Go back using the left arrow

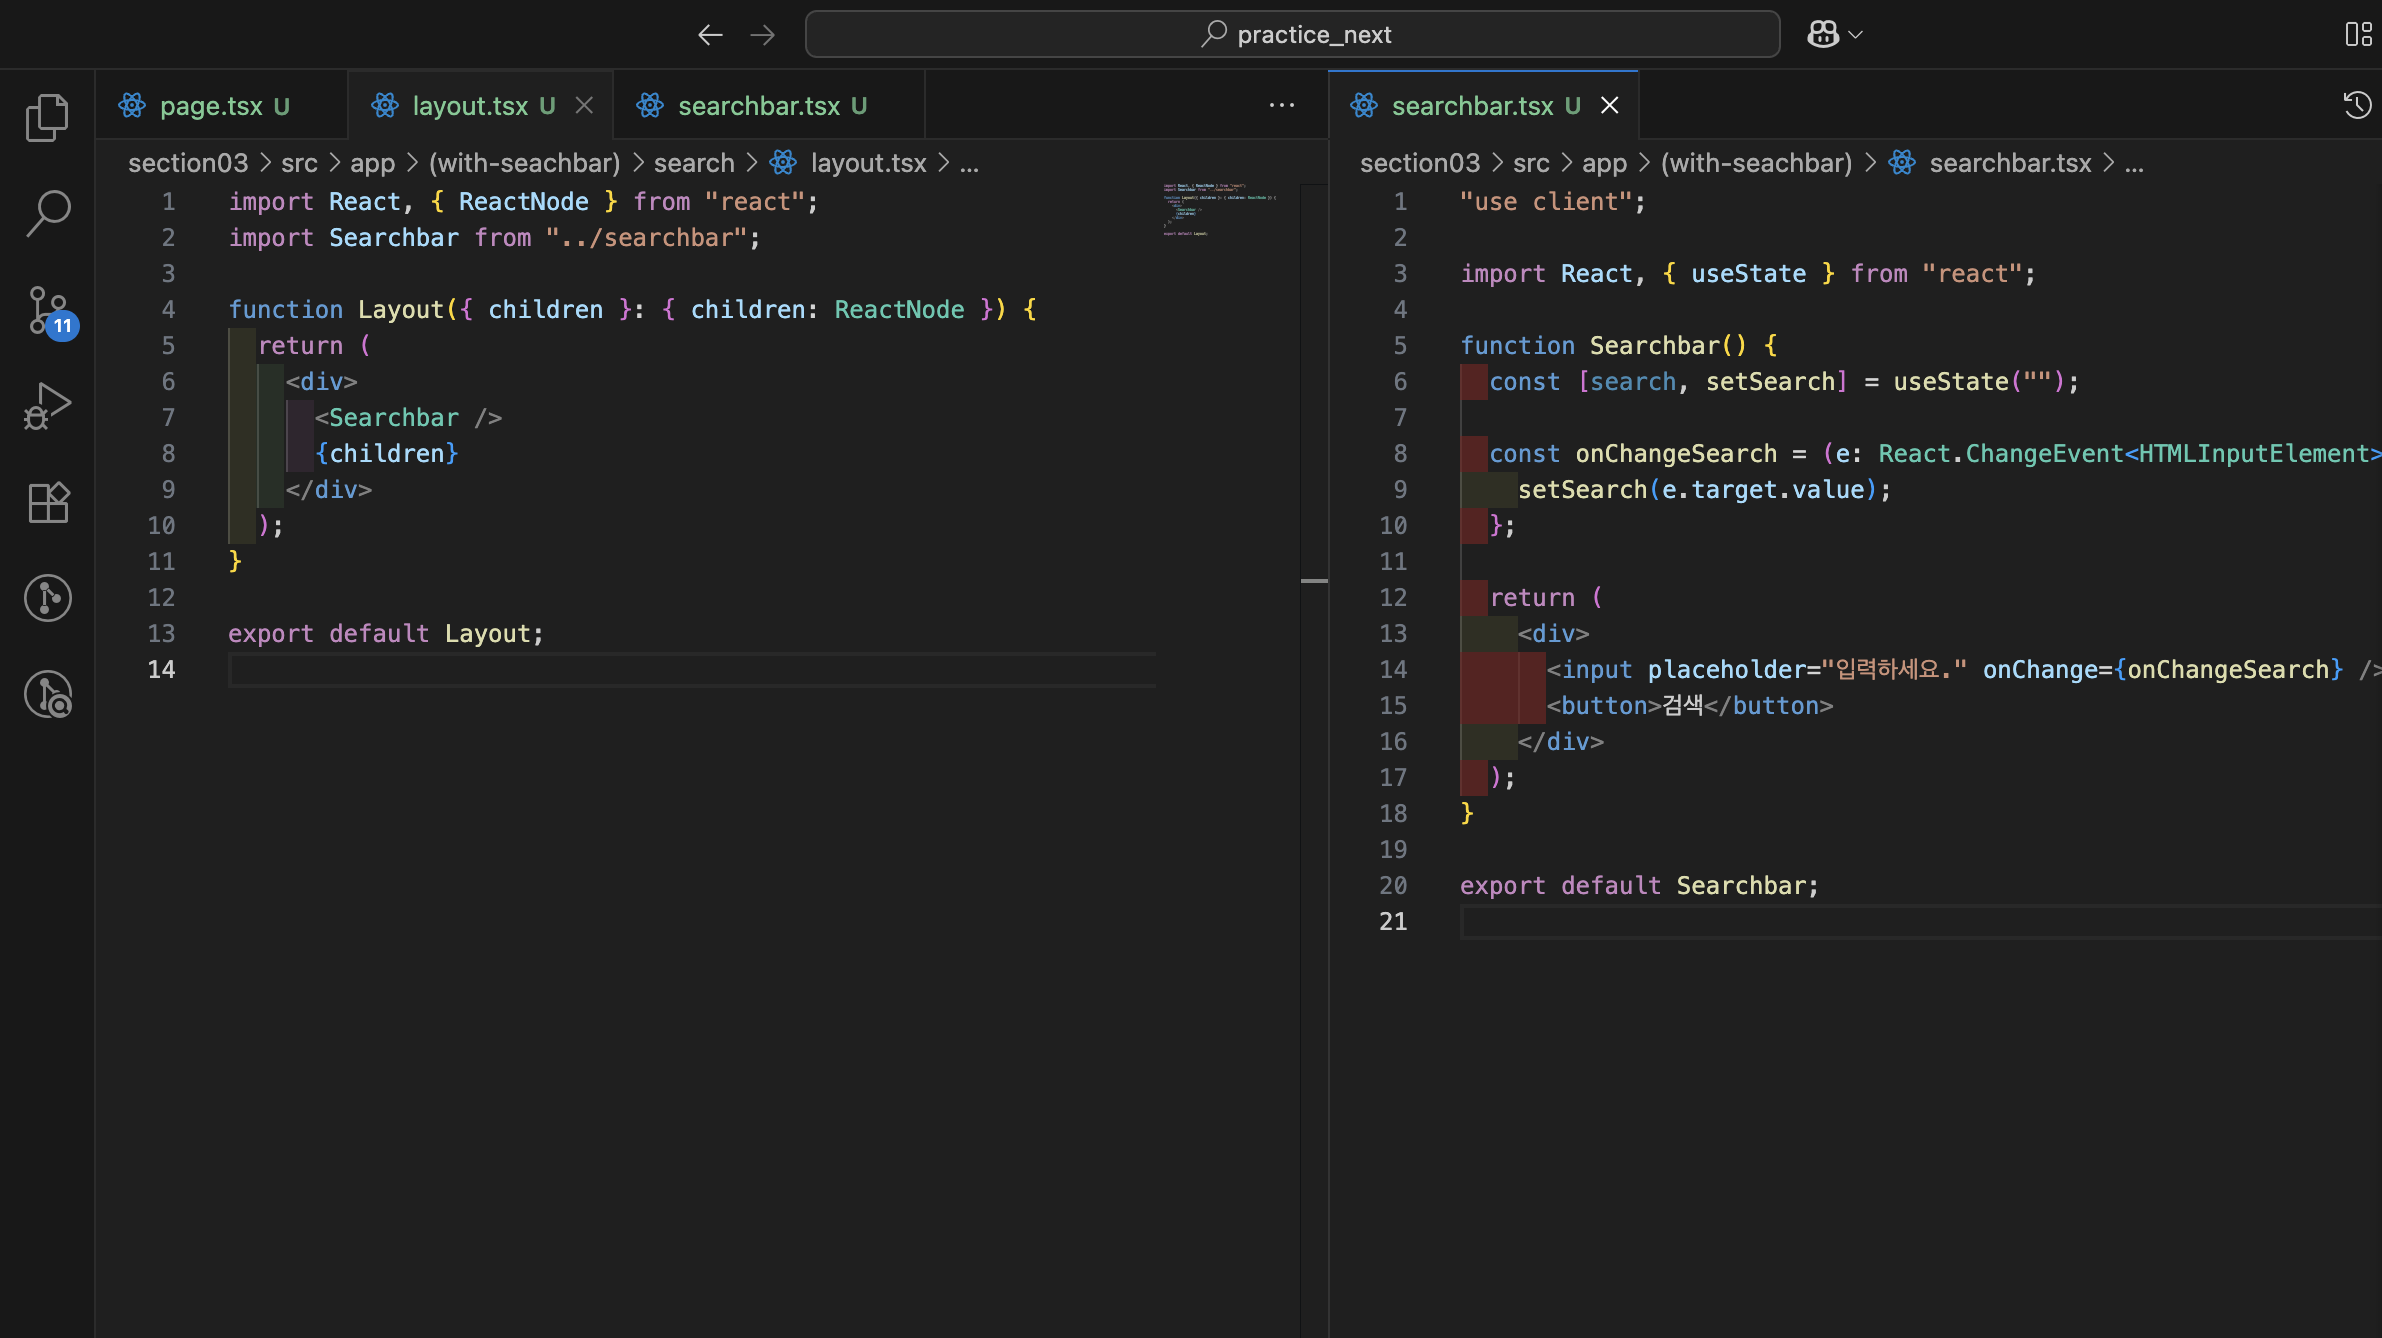coord(710,35)
